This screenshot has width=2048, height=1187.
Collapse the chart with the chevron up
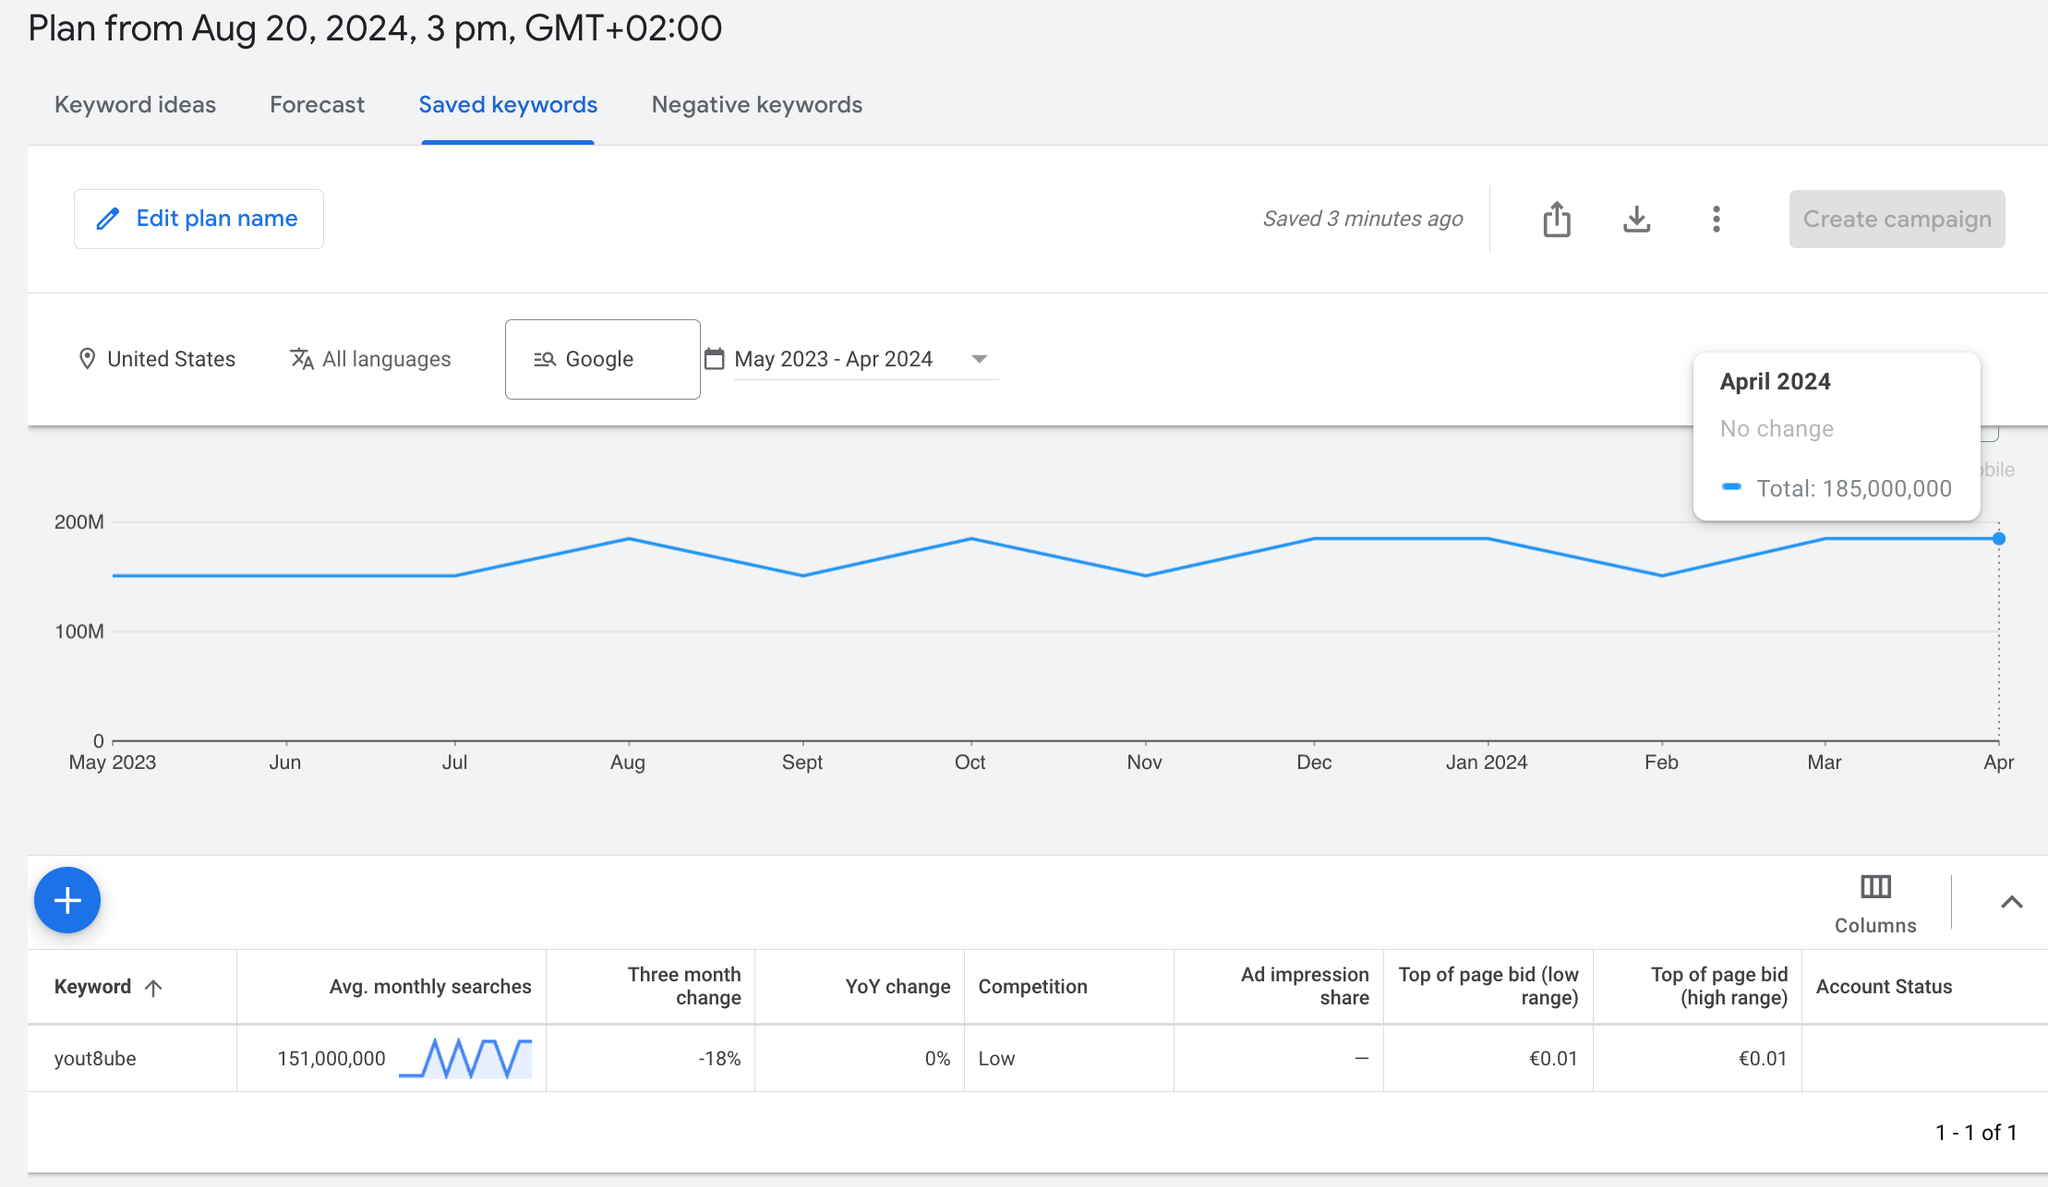[2011, 902]
